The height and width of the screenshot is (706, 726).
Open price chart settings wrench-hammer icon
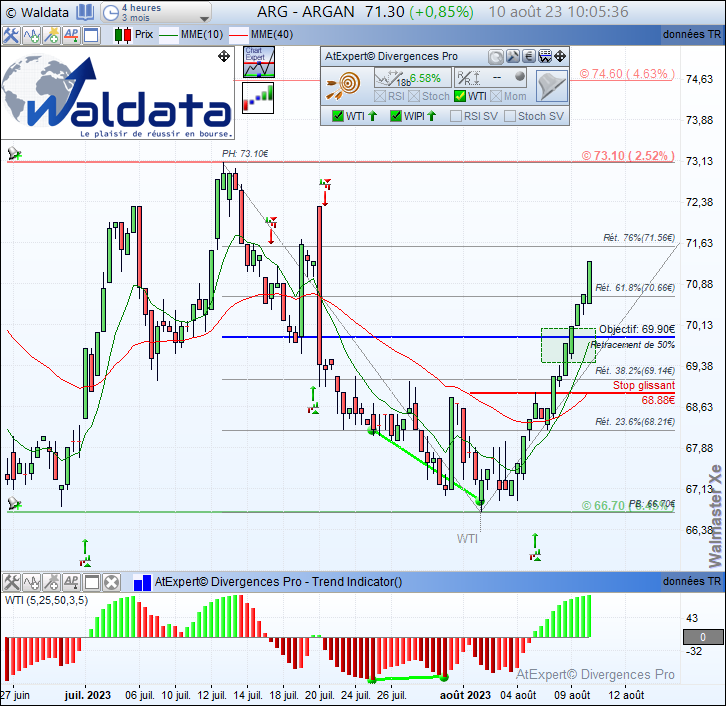click(11, 35)
